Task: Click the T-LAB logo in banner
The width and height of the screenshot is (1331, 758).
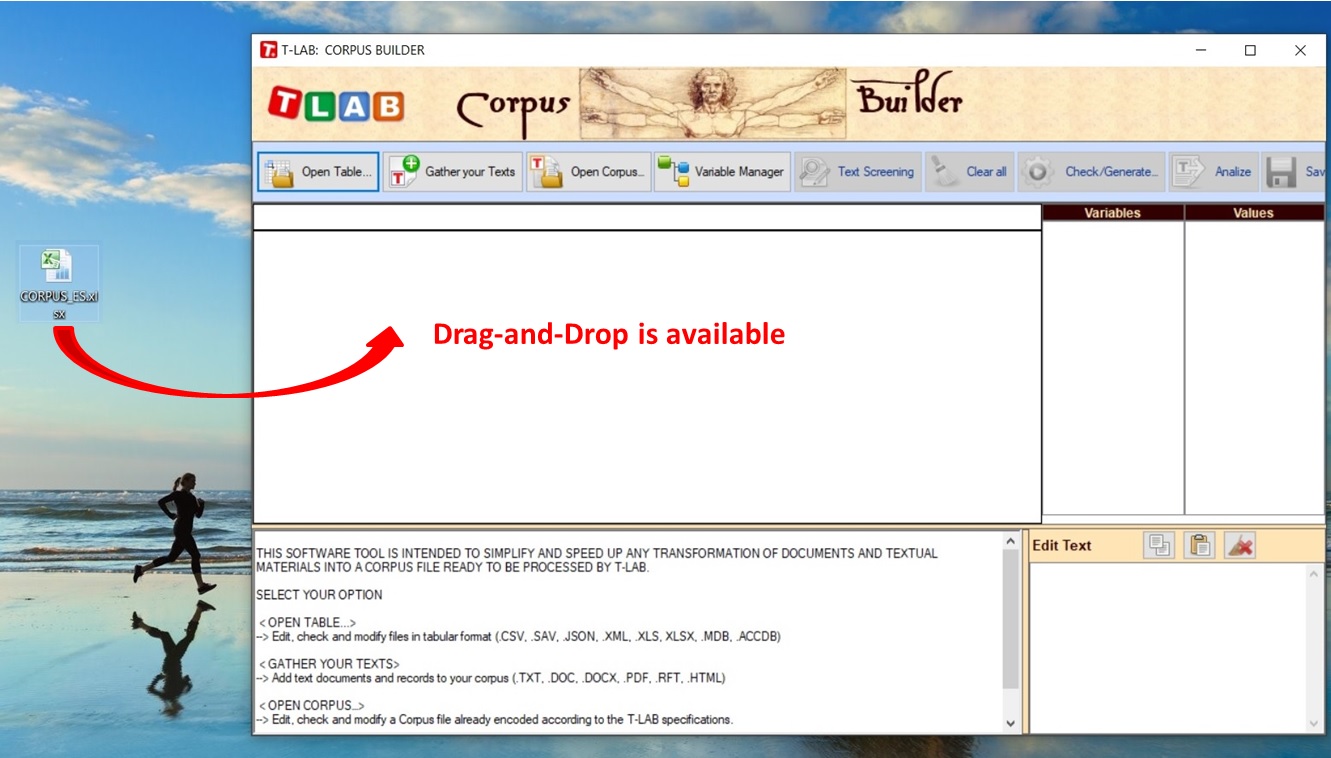Action: coord(336,105)
